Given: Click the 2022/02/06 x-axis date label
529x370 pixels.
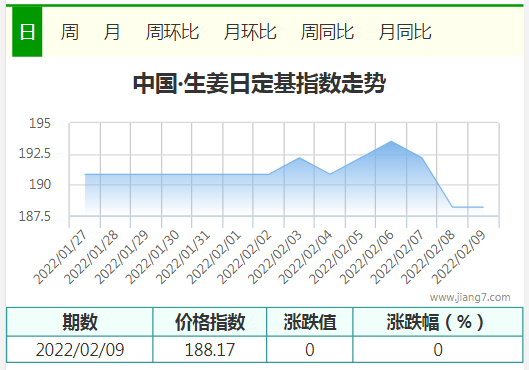Looking at the screenshot, I should 367,257.
